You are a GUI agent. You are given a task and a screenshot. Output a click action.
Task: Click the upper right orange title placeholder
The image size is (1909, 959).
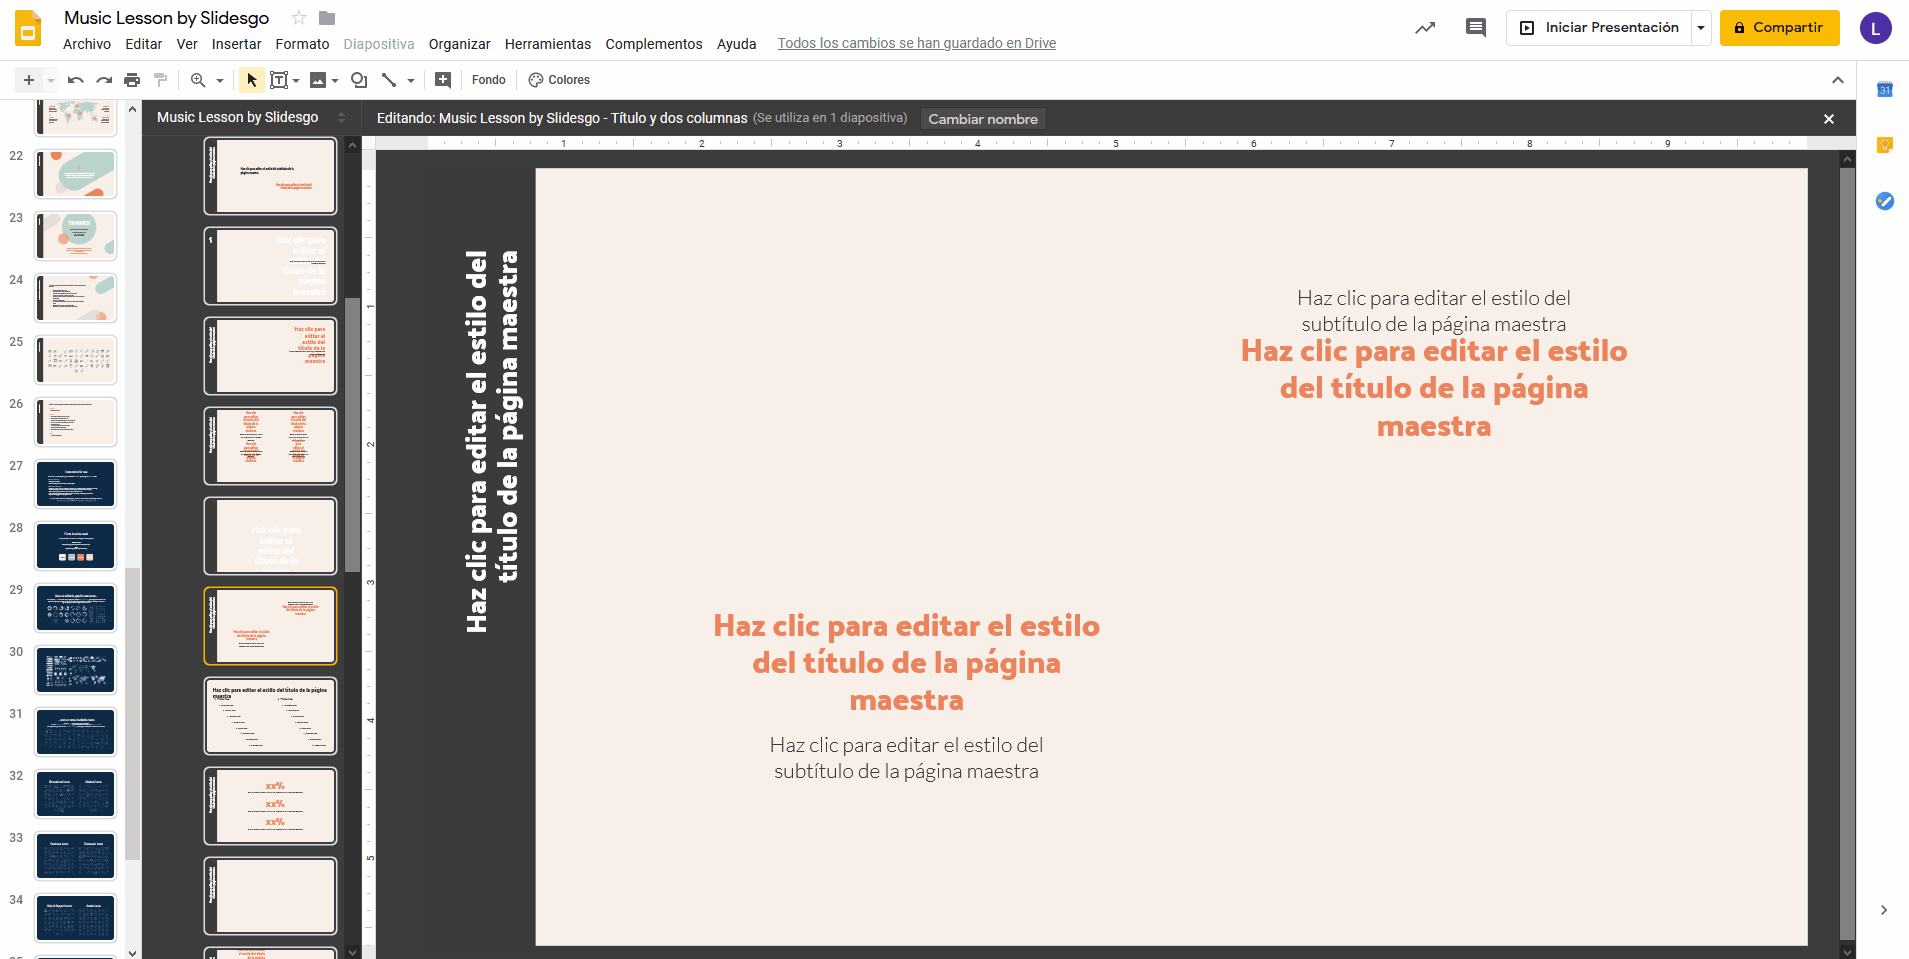[1434, 388]
